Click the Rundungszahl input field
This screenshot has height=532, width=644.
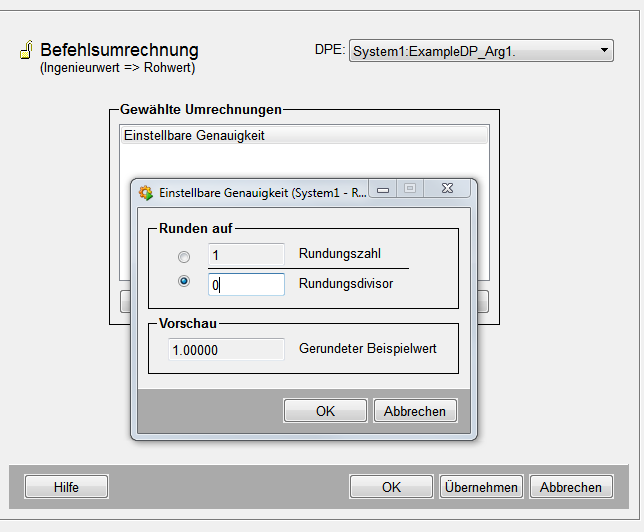click(x=246, y=255)
